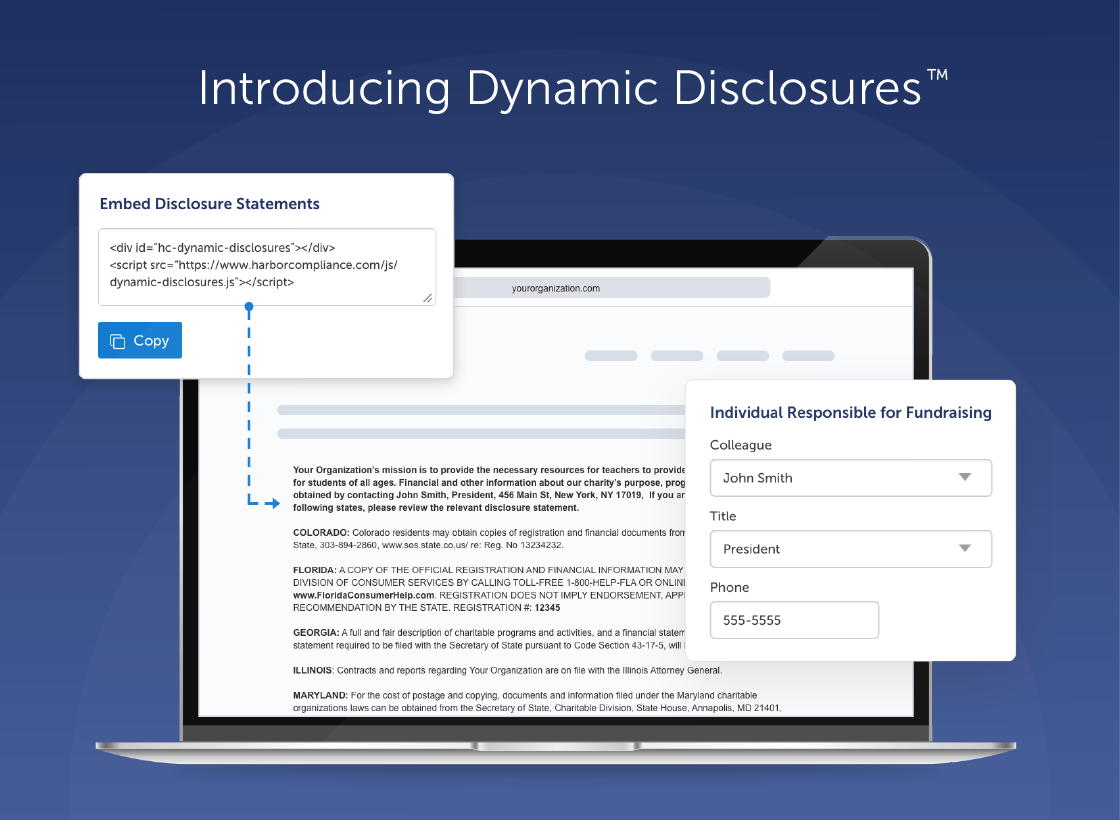Screen dimensions: 1120x820
Task: Open the Title dropdown showing President
Action: [x=851, y=549]
